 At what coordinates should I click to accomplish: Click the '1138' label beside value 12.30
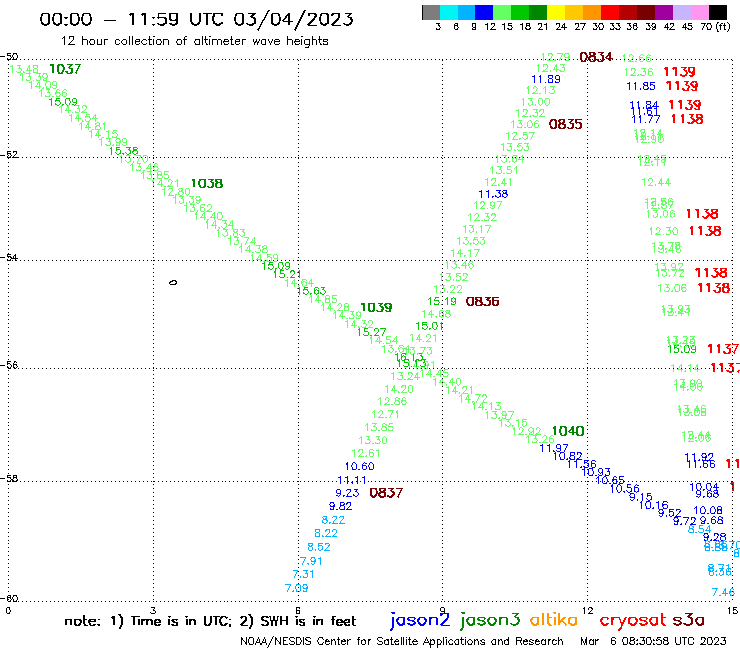click(705, 231)
